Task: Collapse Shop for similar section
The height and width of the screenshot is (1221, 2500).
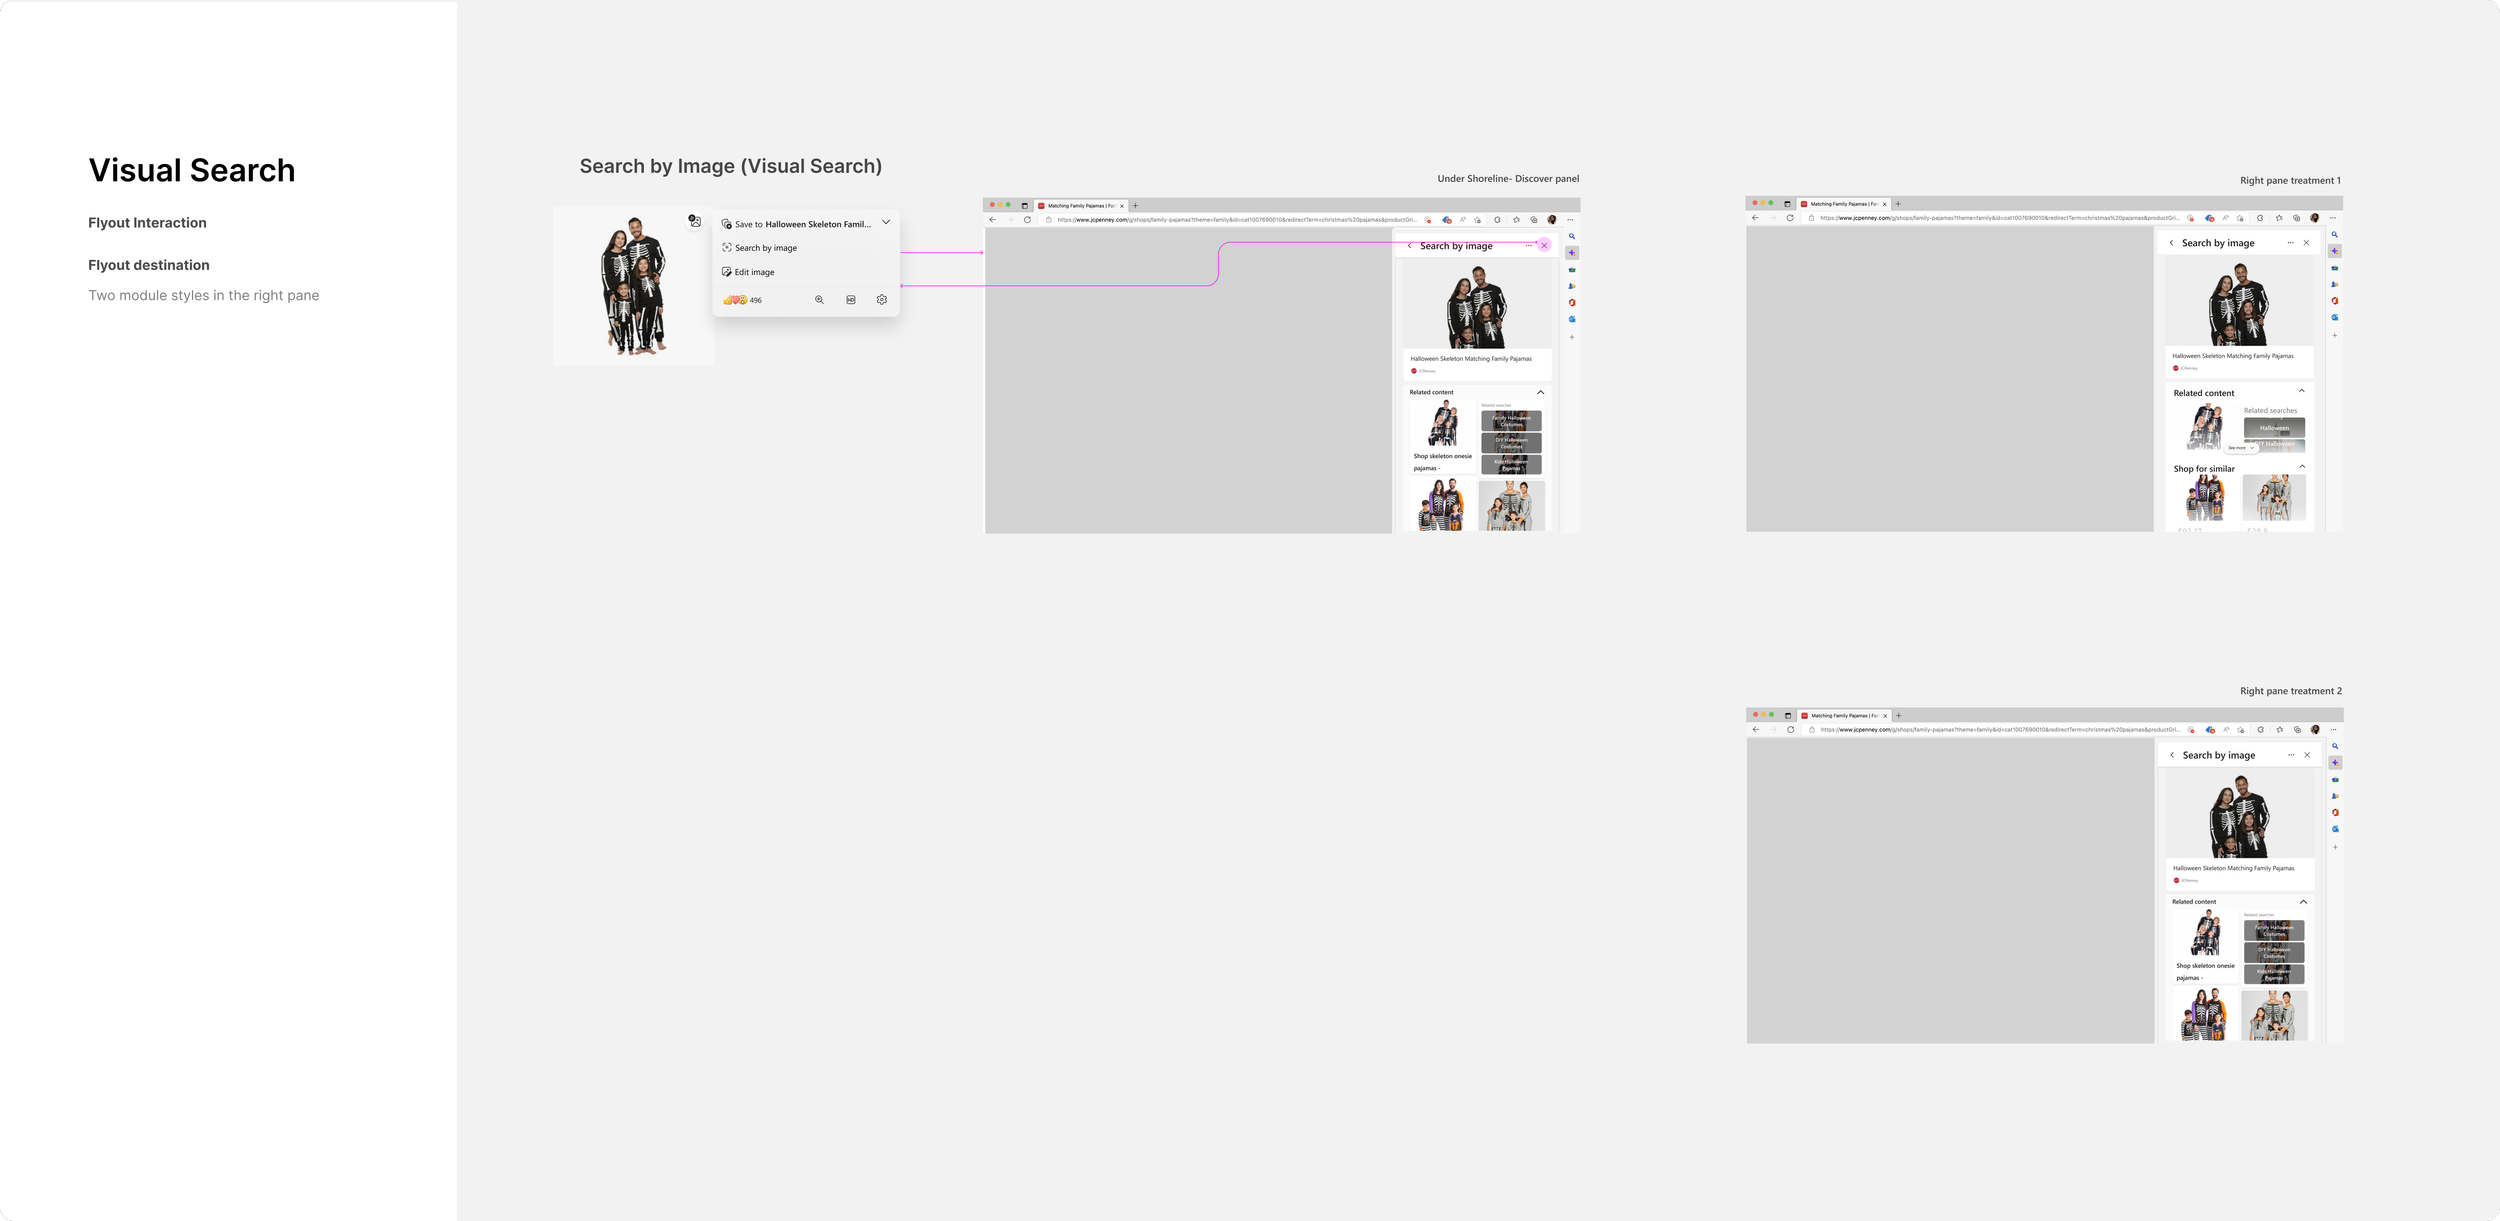Action: point(2301,467)
